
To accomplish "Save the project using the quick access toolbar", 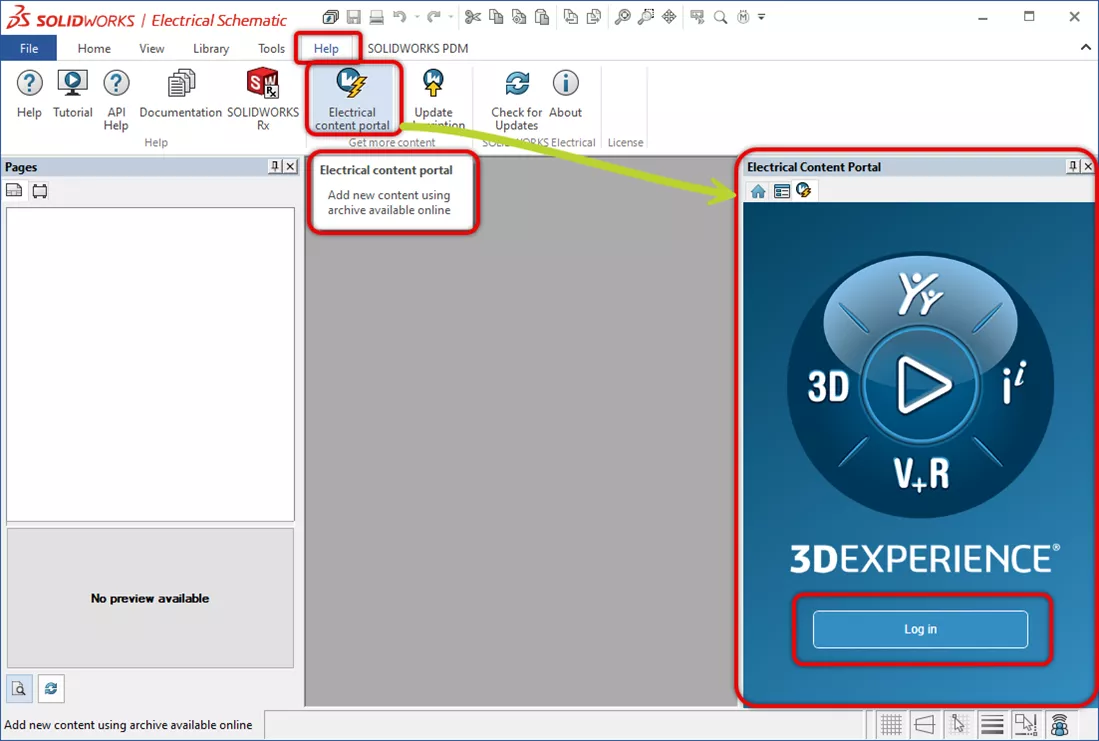I will pyautogui.click(x=354, y=17).
